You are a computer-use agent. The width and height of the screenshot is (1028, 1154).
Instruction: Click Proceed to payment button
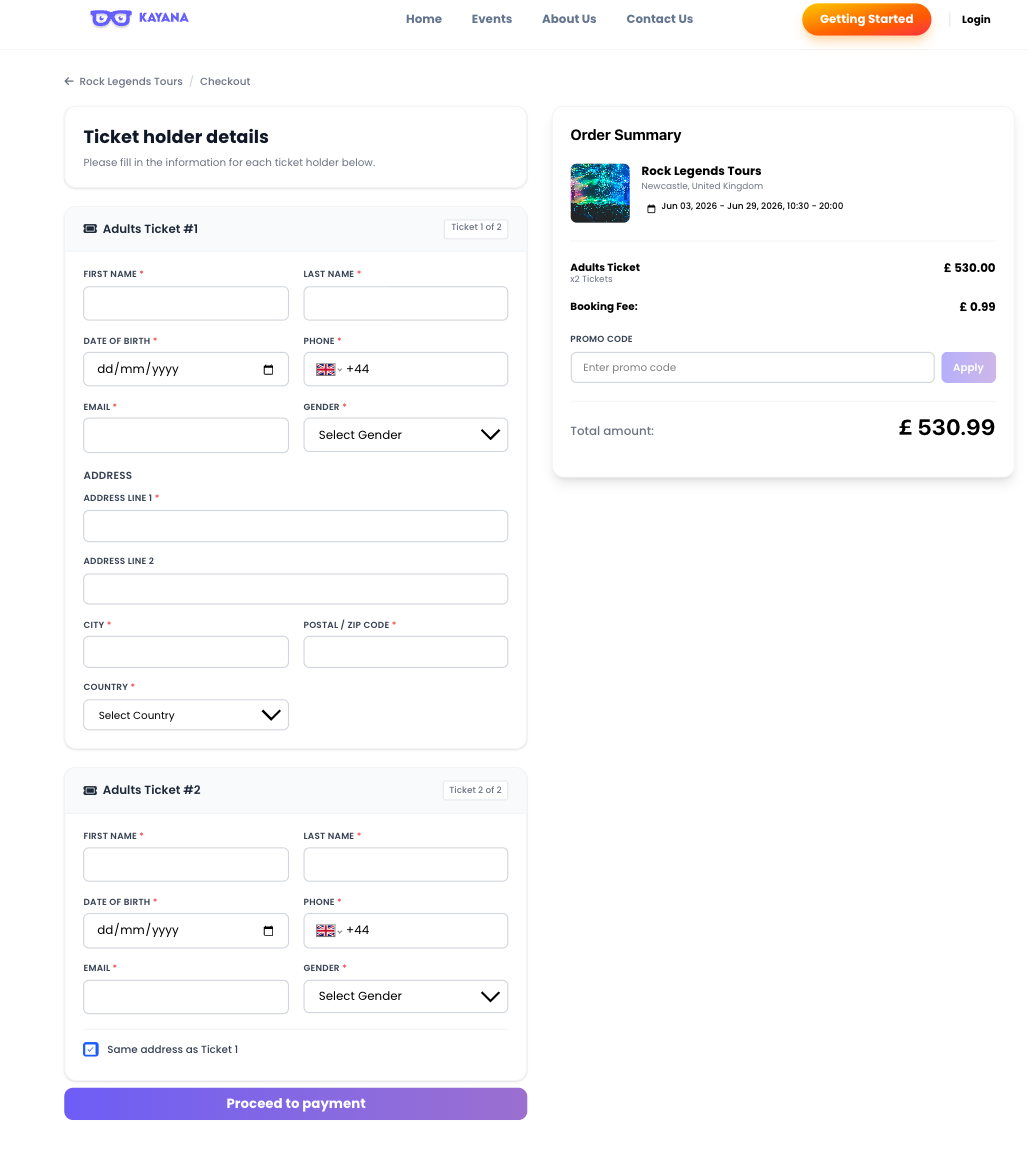(295, 1104)
